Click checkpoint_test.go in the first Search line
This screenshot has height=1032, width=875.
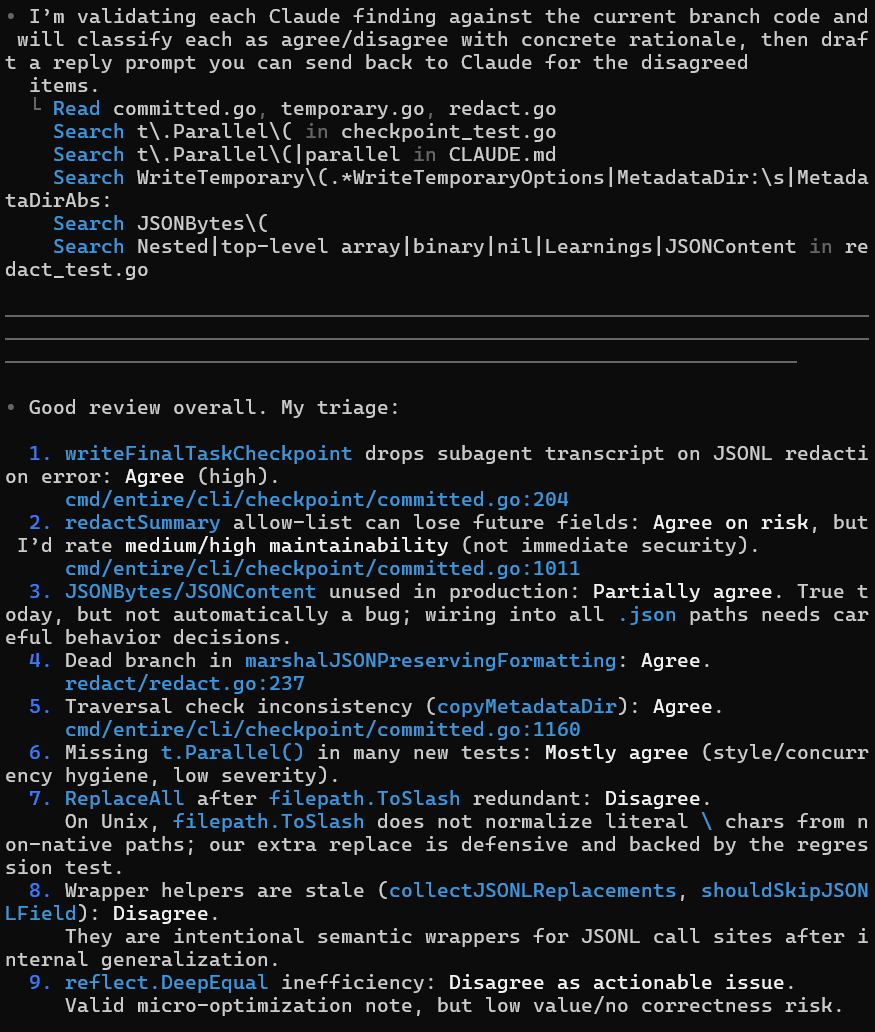click(448, 132)
